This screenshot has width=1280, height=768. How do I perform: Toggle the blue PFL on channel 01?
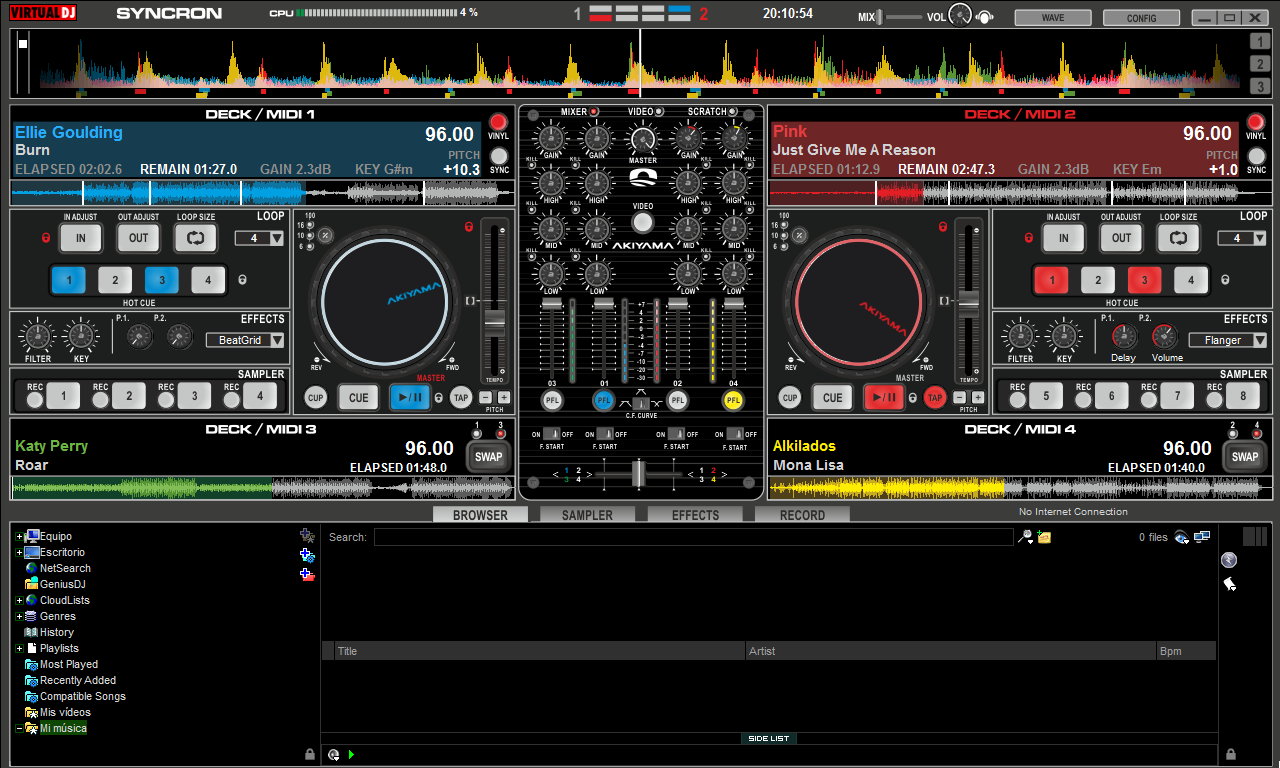[603, 400]
